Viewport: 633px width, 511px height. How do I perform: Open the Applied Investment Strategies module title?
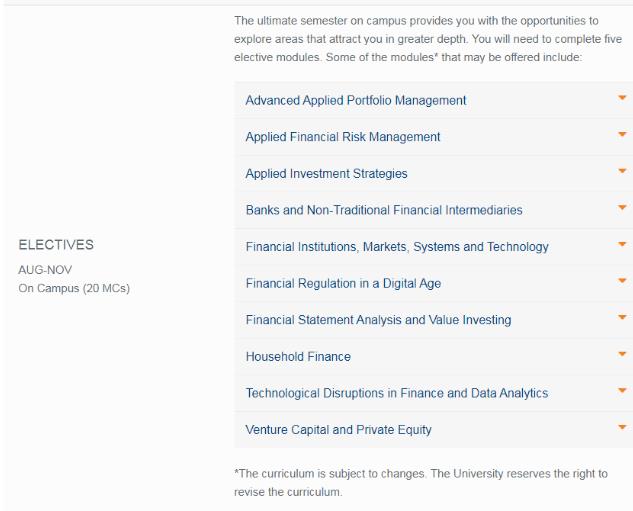coord(327,174)
